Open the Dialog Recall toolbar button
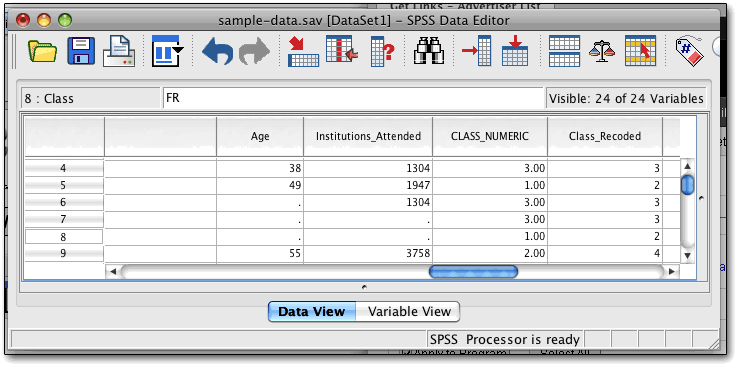Viewport: 737px width, 366px height. click(x=167, y=51)
